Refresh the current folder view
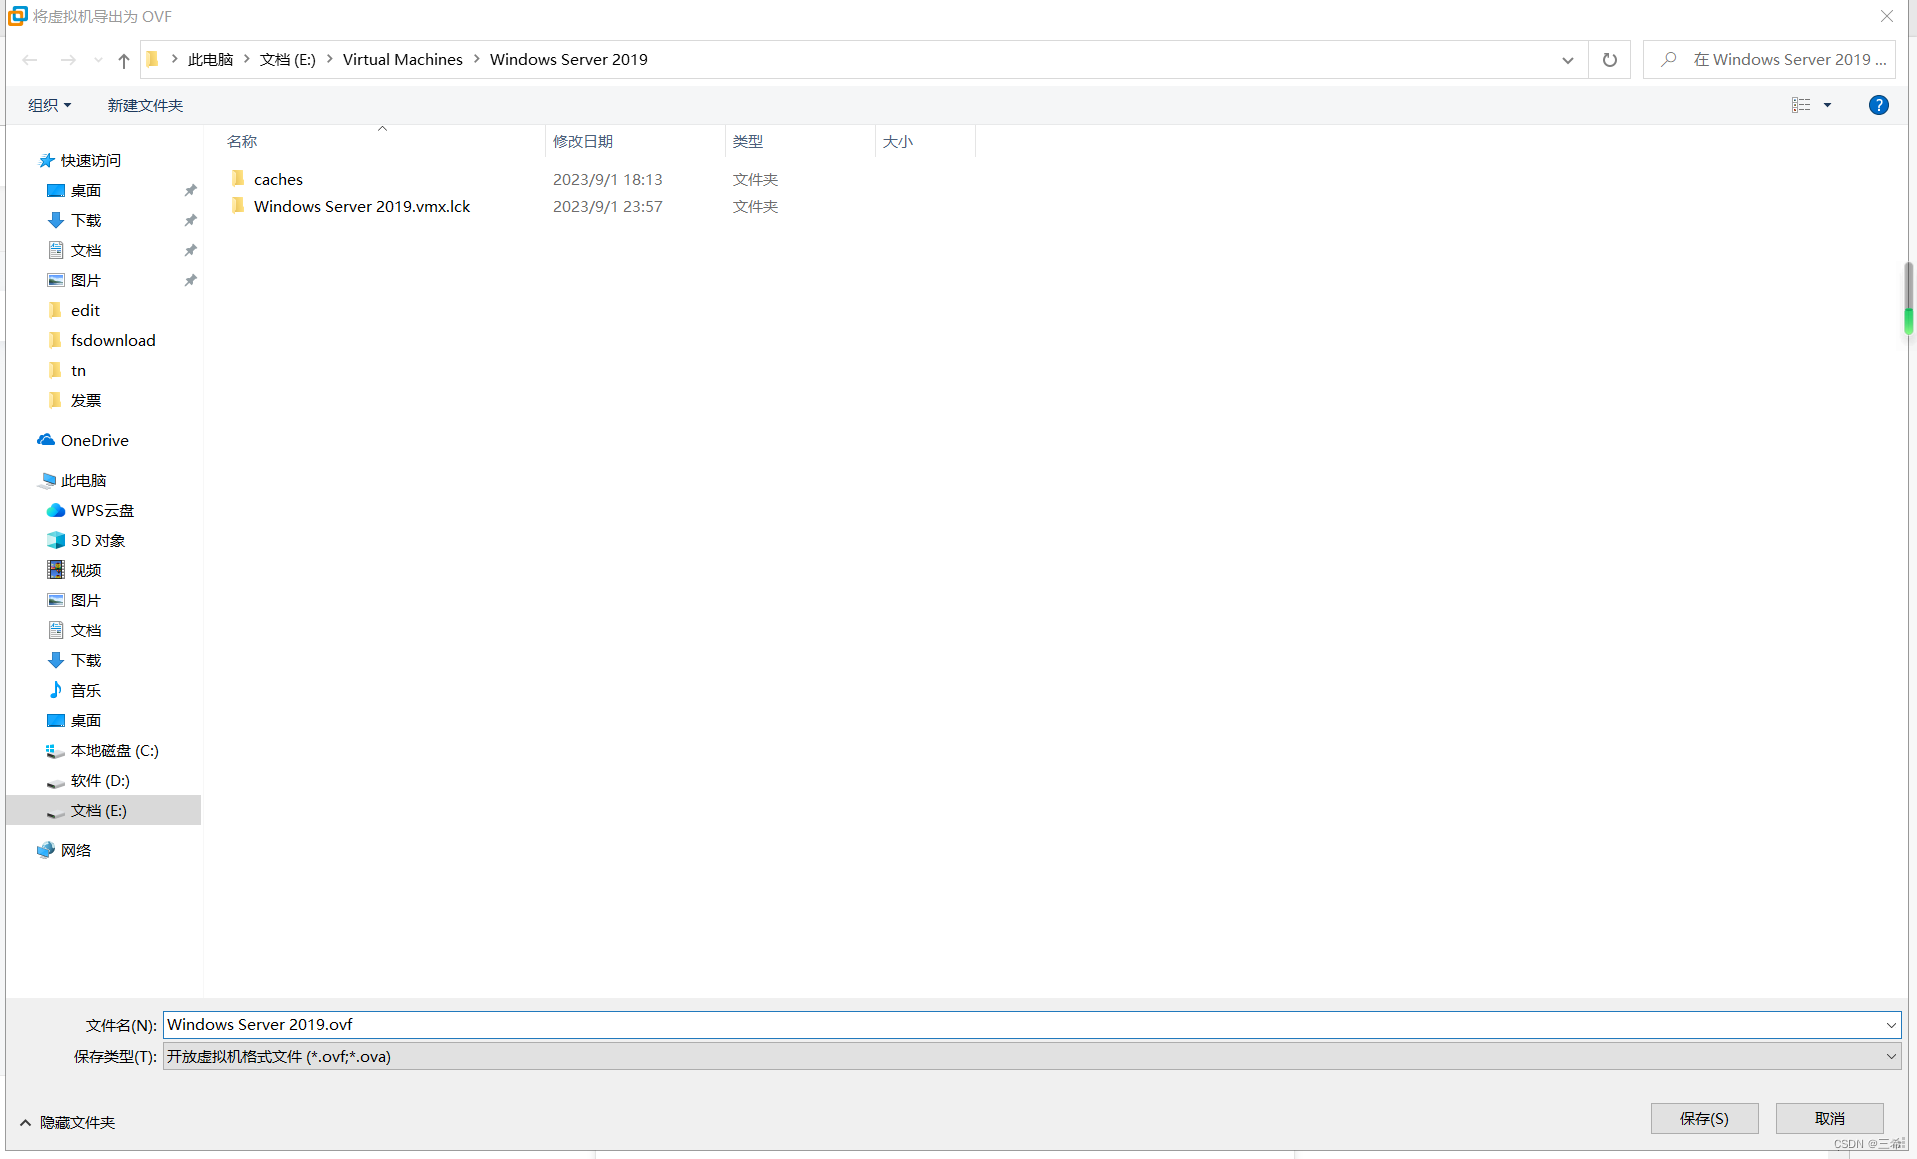 point(1610,60)
